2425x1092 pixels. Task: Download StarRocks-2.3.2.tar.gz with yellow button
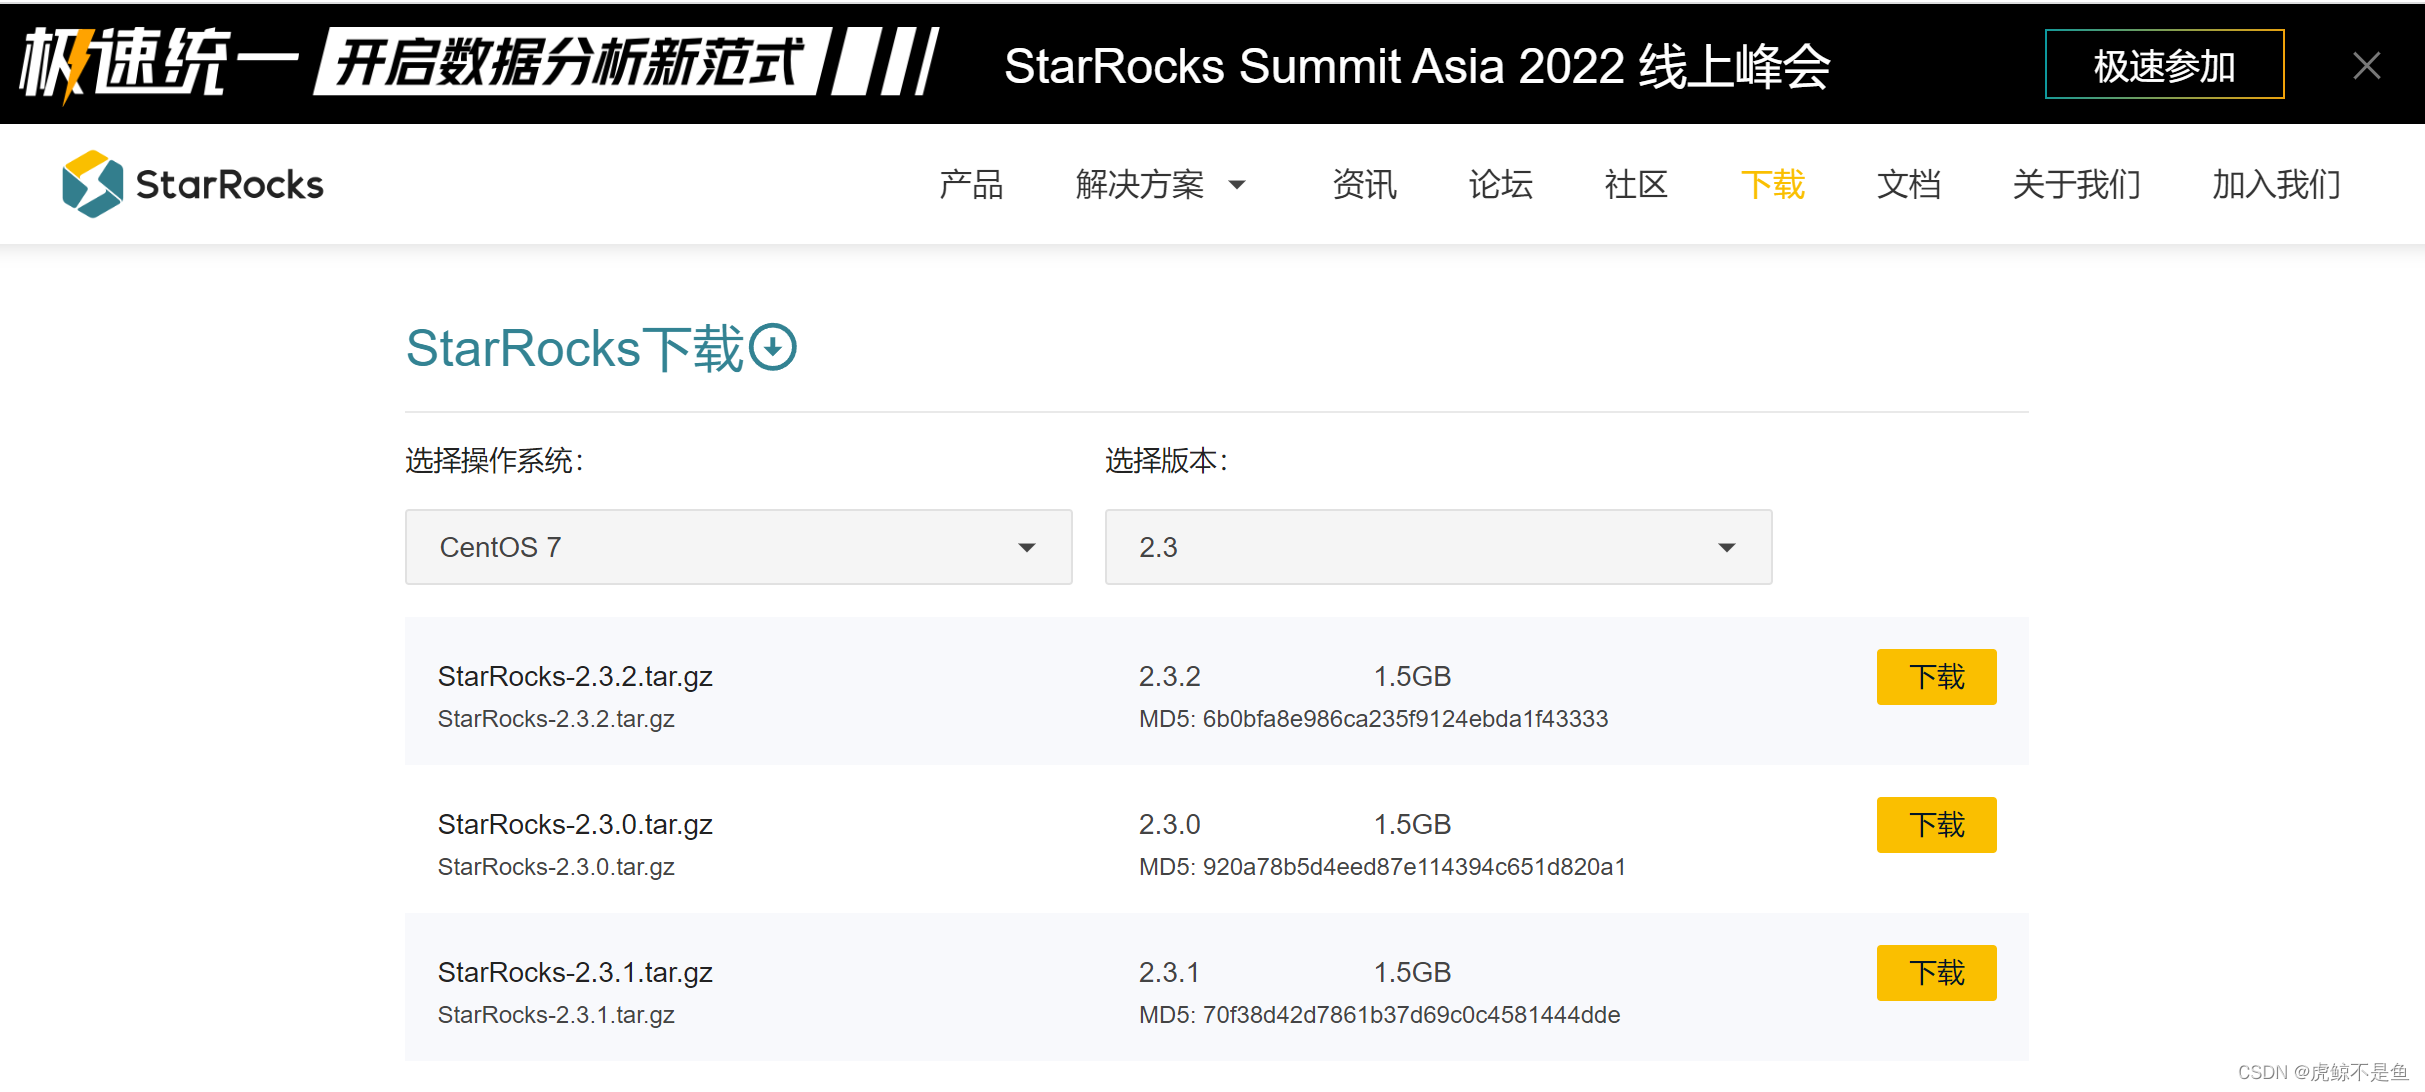[1936, 677]
